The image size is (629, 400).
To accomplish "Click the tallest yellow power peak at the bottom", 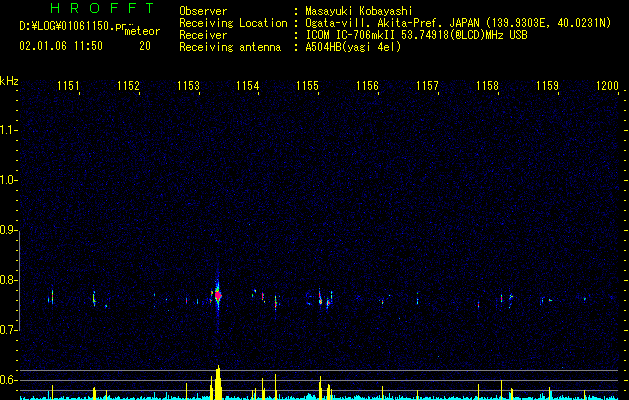I will (217, 383).
